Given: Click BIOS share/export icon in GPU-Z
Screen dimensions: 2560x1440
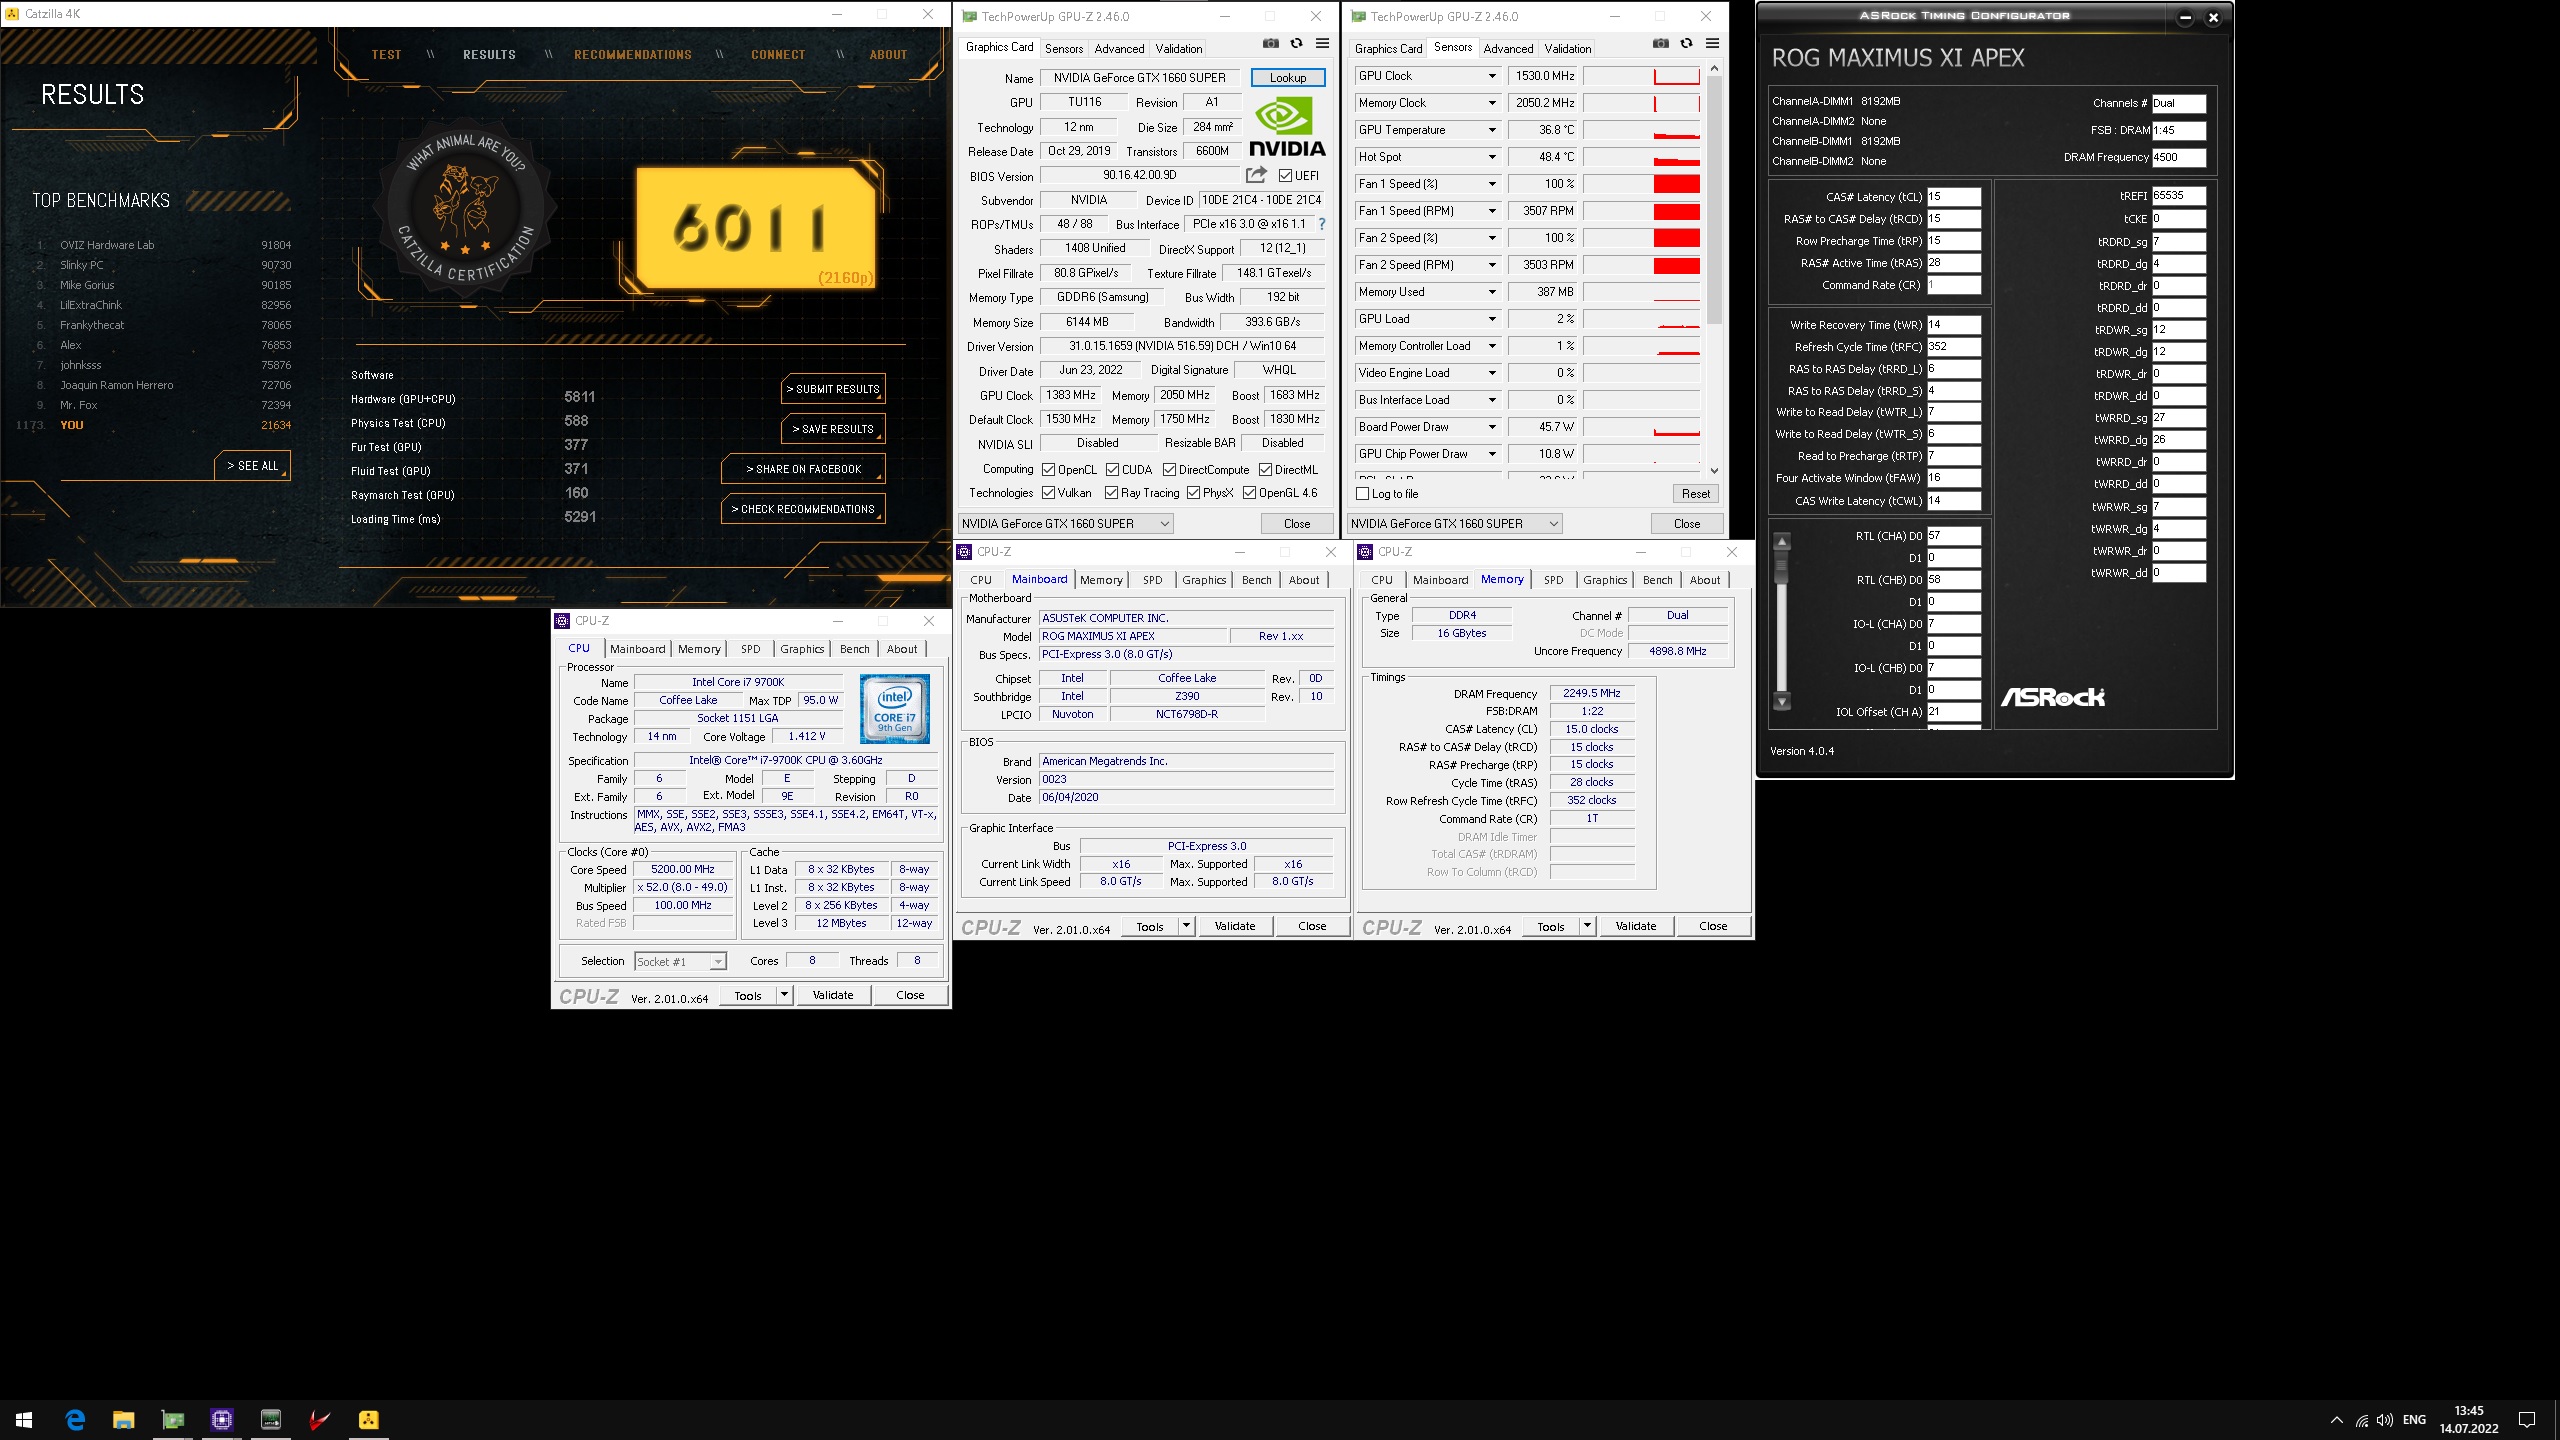Looking at the screenshot, I should click(1256, 175).
